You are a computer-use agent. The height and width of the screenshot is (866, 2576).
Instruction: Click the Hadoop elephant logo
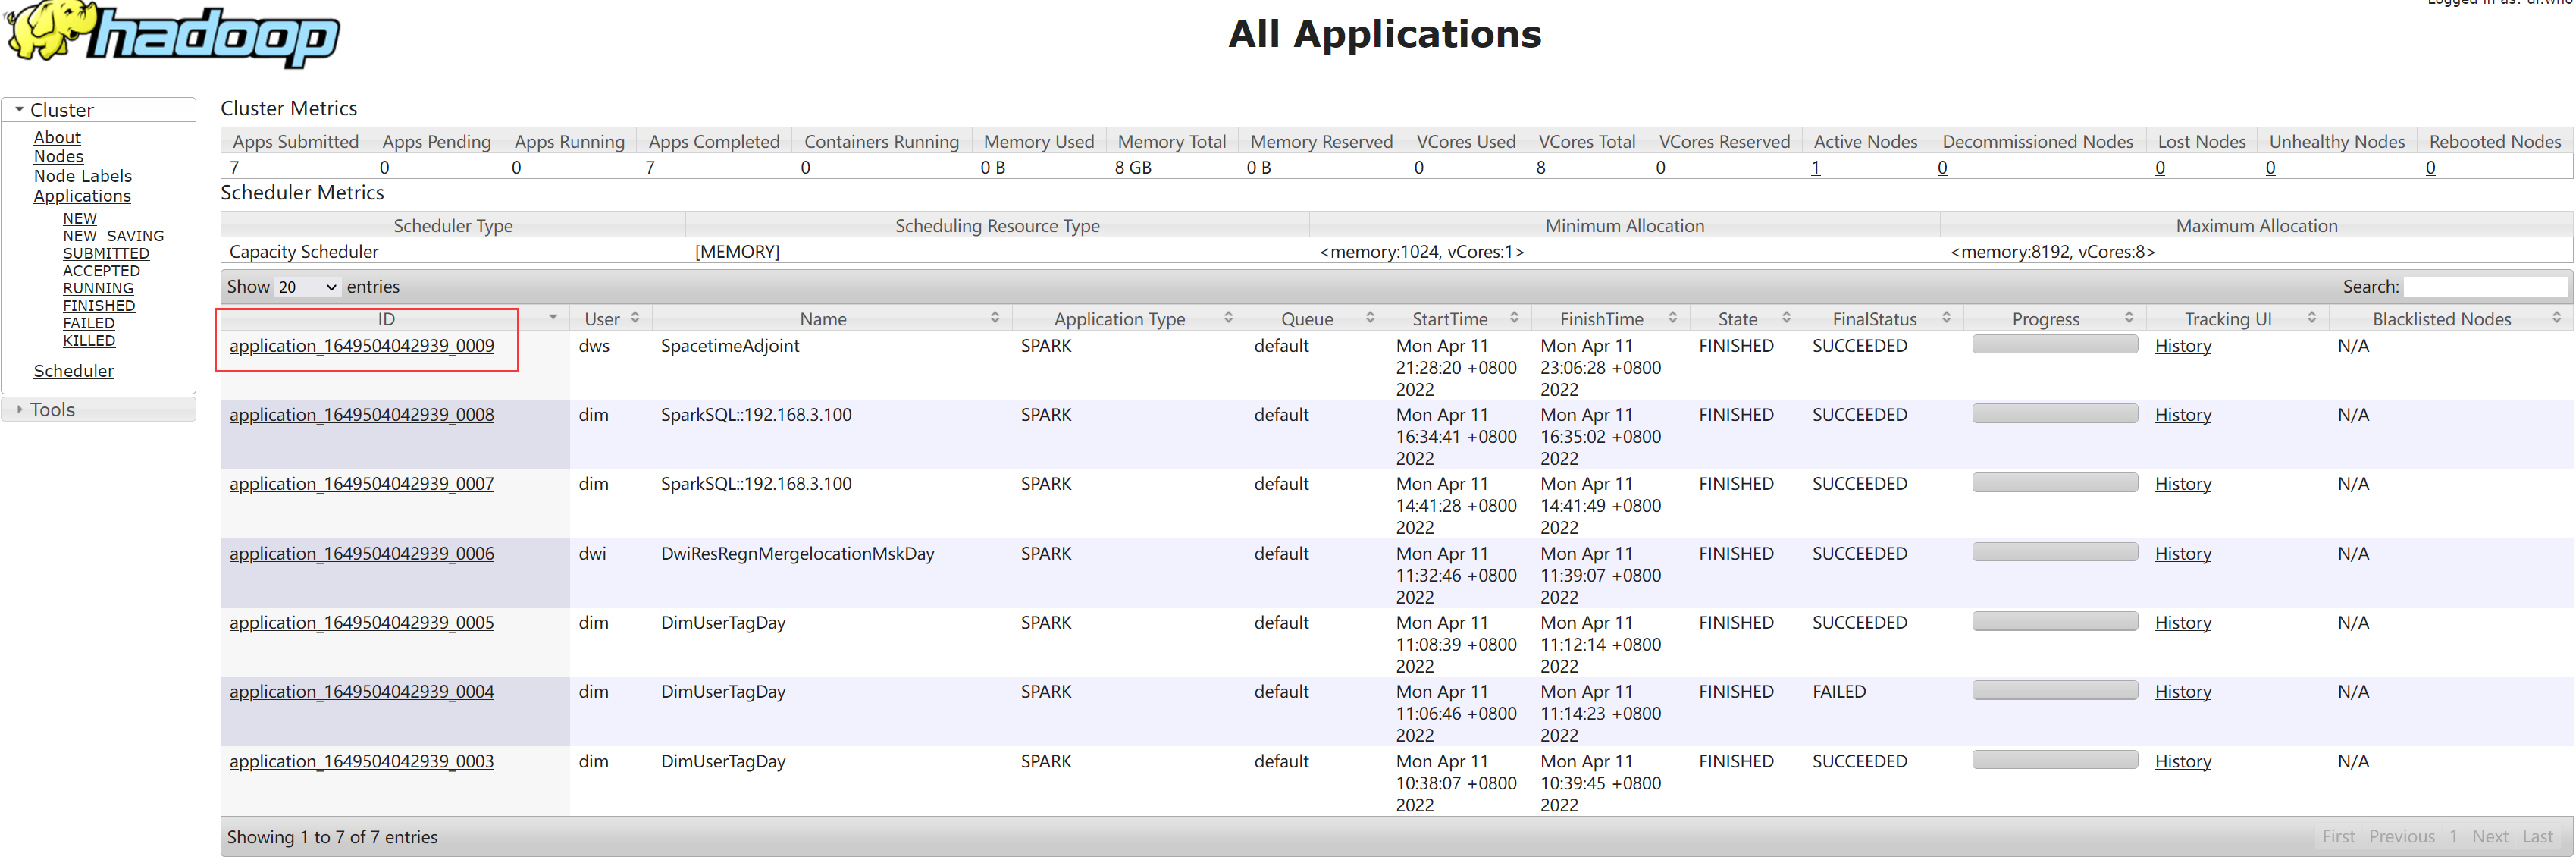(172, 36)
